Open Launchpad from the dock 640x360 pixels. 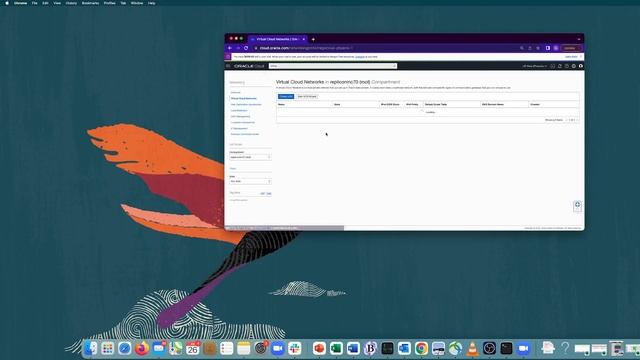[108, 348]
